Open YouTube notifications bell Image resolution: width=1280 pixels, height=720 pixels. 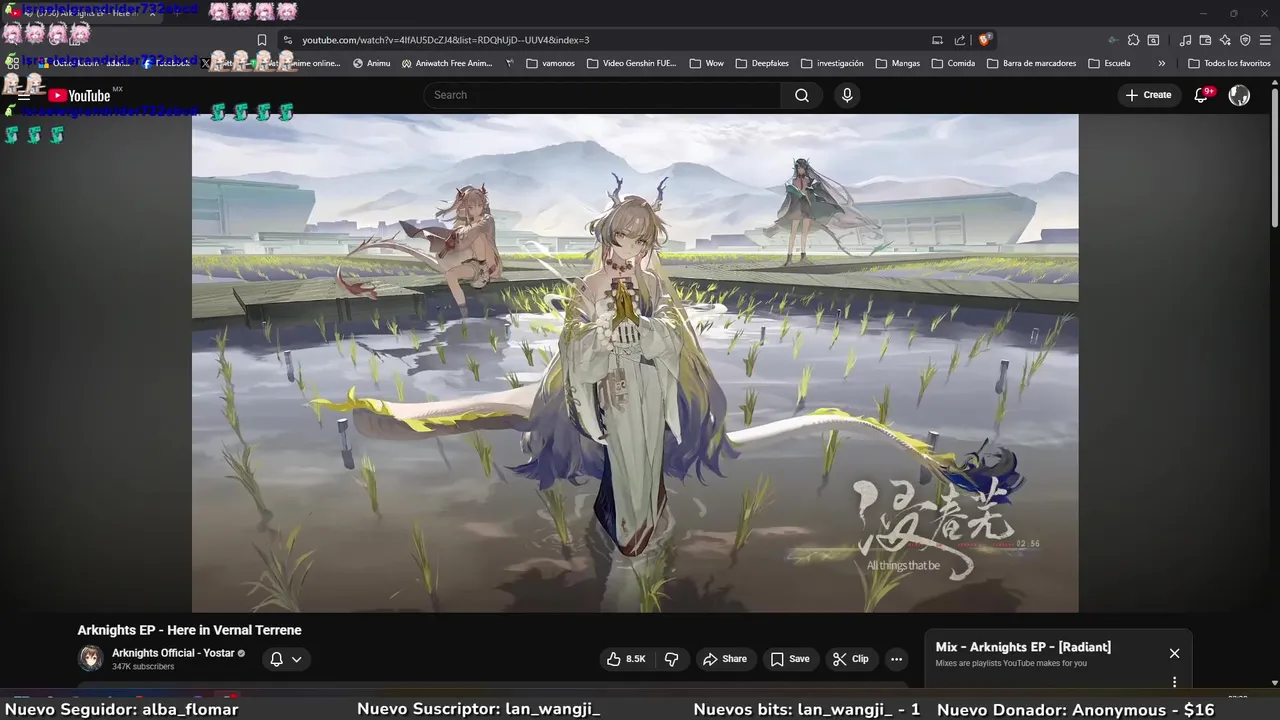1201,95
